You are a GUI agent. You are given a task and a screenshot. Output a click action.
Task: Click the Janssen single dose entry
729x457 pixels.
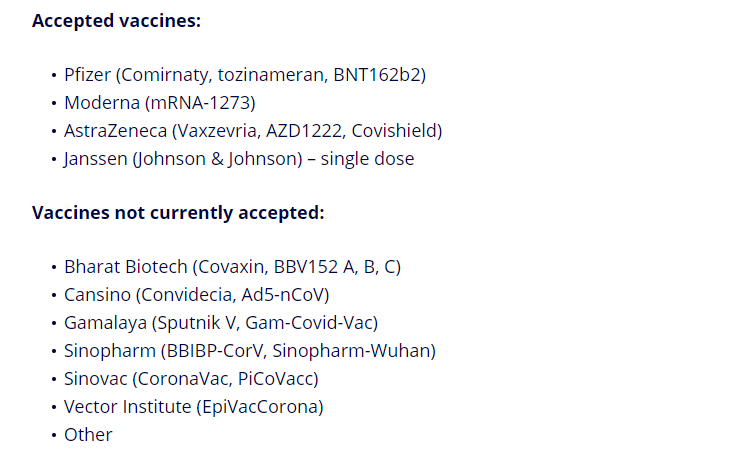click(x=239, y=159)
